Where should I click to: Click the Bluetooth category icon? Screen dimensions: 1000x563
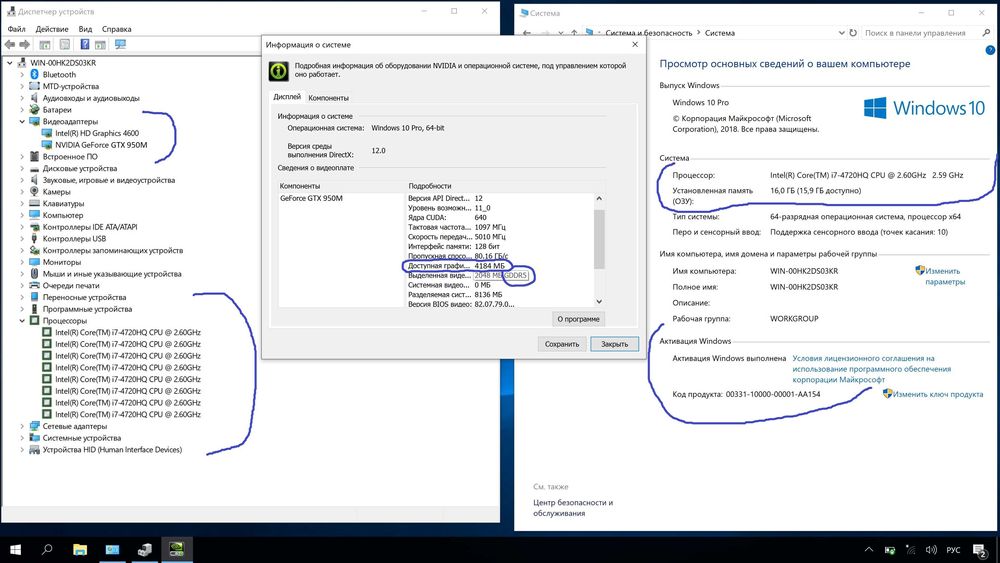(34, 75)
